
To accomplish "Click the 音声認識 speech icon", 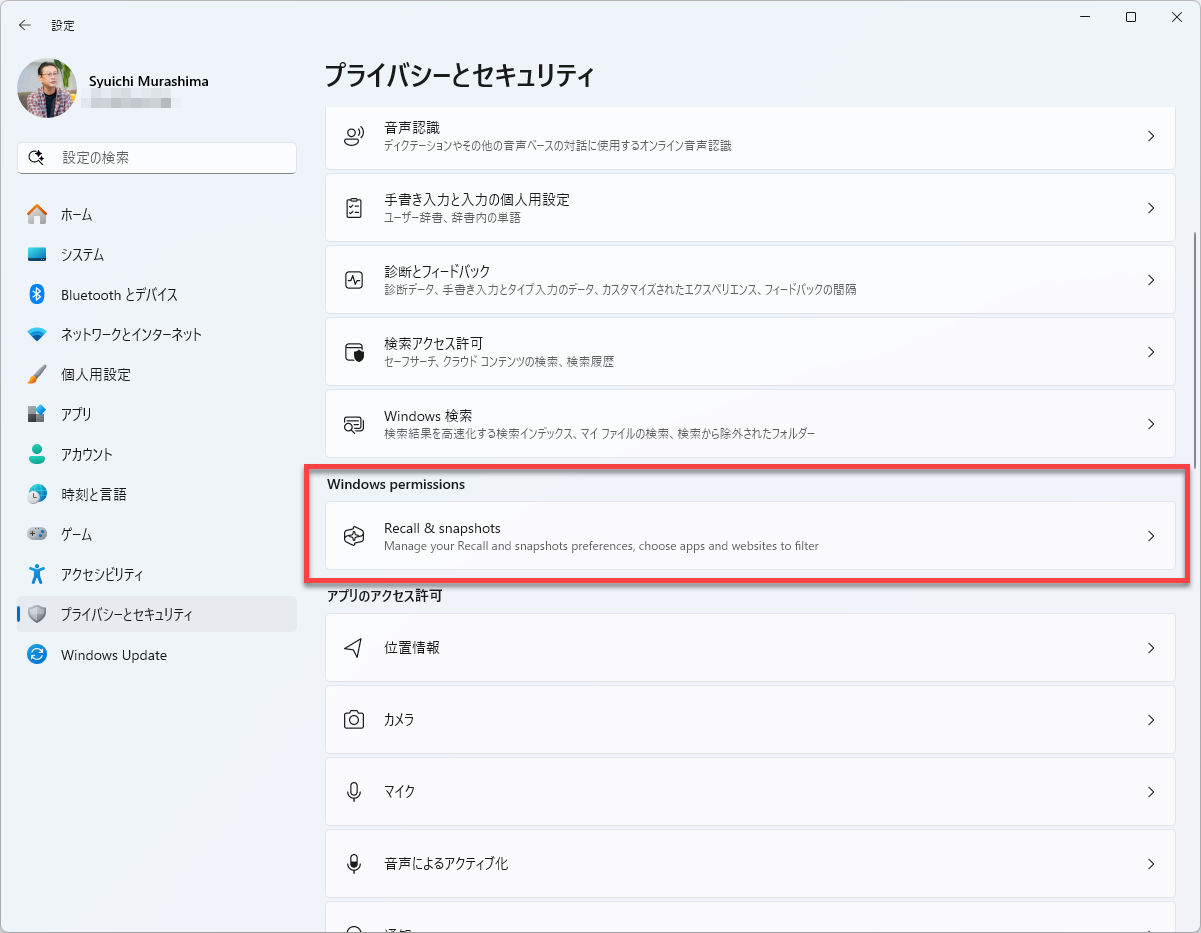I will coord(354,136).
